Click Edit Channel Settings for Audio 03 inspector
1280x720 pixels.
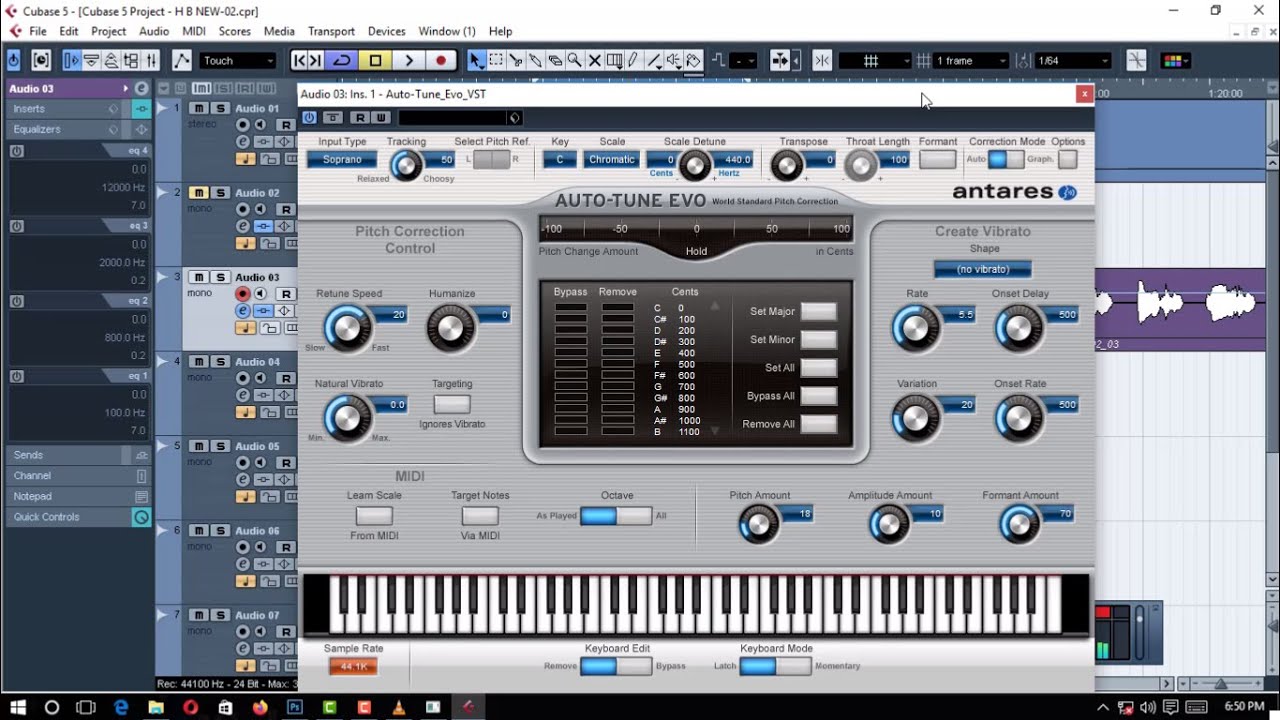click(141, 88)
